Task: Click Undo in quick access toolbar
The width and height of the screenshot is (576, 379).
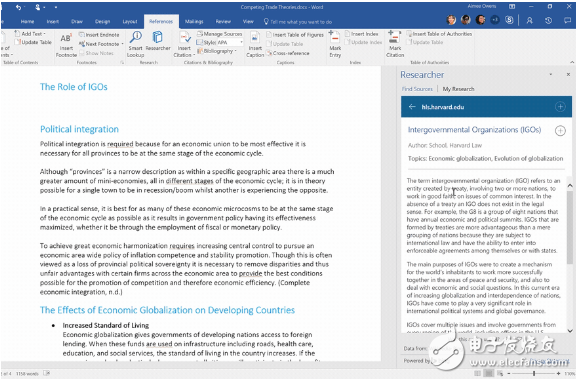Action: (x=18, y=7)
